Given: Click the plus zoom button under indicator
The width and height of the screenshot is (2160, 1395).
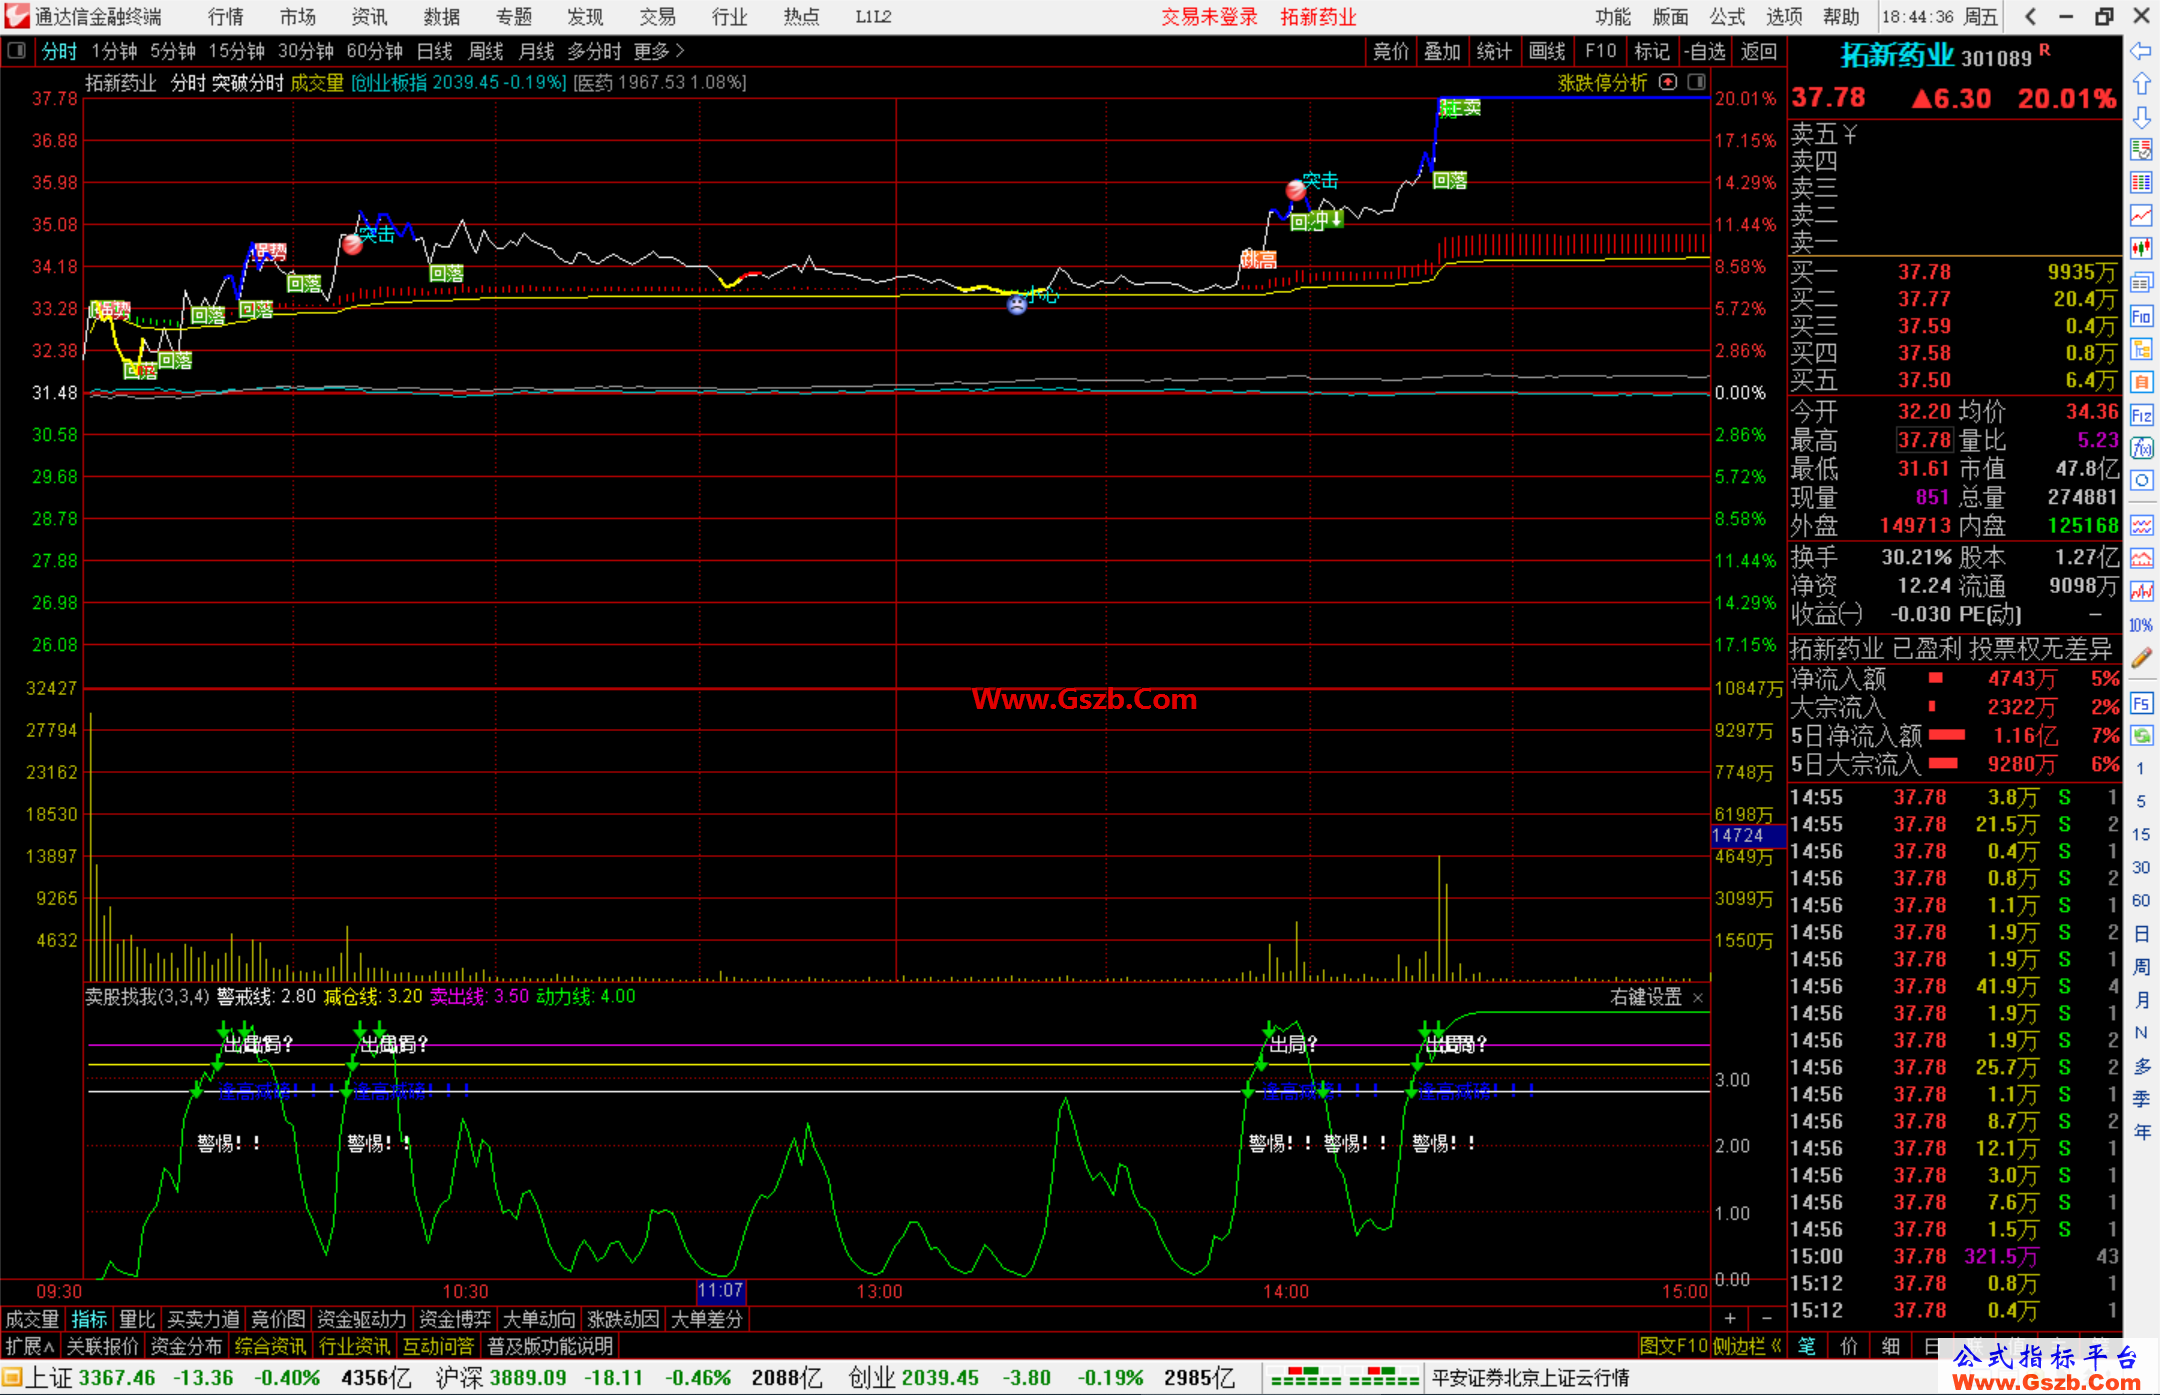Looking at the screenshot, I should 1730,1319.
